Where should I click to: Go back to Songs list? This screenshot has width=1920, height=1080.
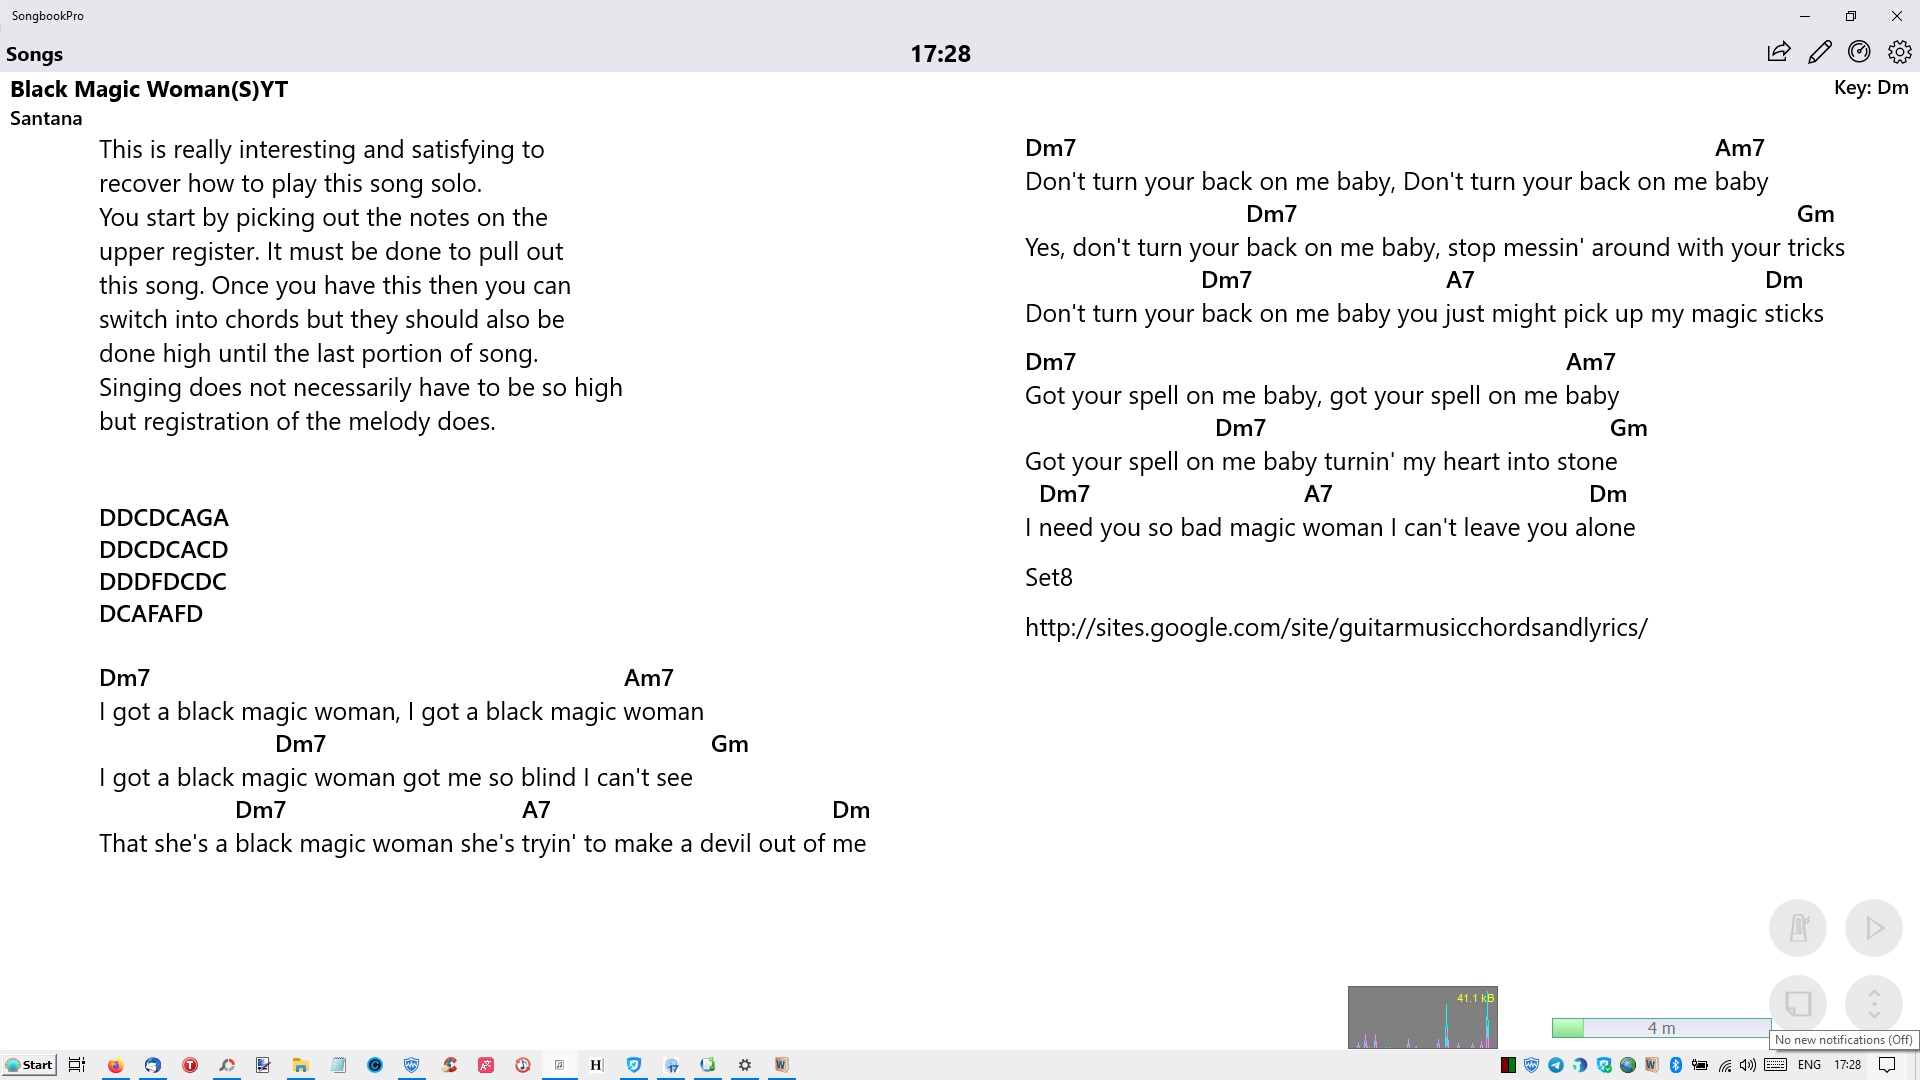34,54
